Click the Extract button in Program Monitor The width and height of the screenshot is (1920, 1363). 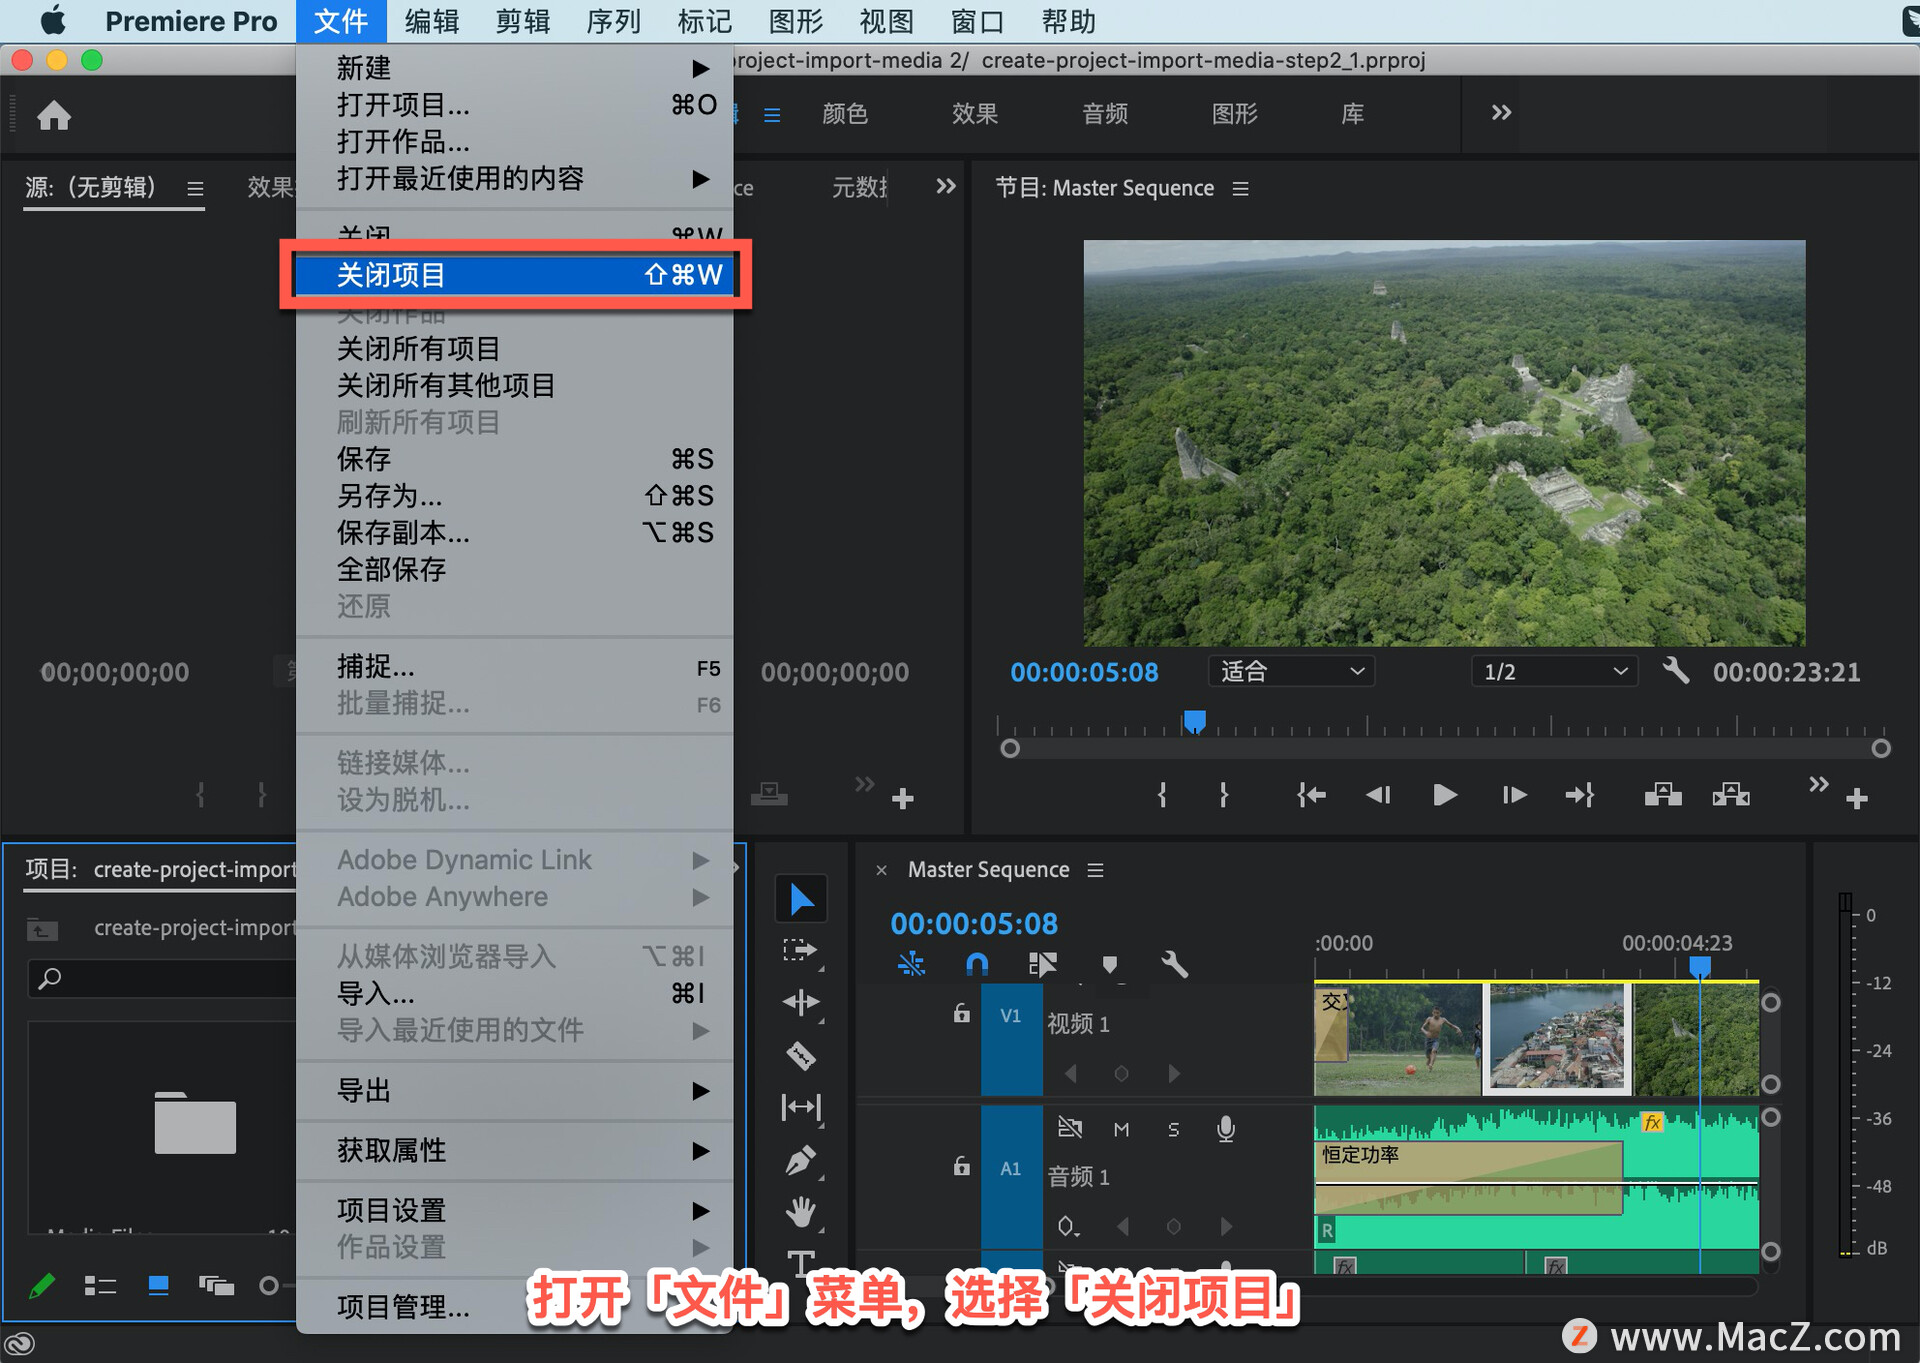pyautogui.click(x=1731, y=796)
